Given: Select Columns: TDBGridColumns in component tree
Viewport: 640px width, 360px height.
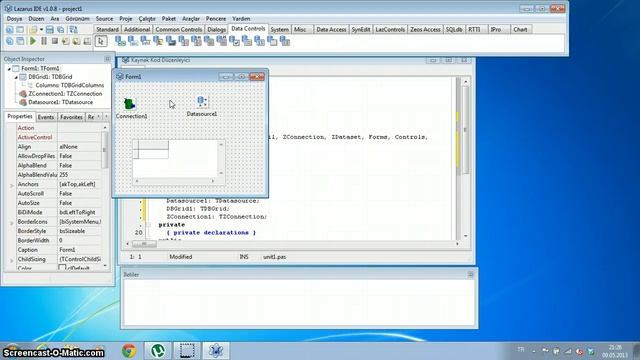Looking at the screenshot, I should (70, 85).
